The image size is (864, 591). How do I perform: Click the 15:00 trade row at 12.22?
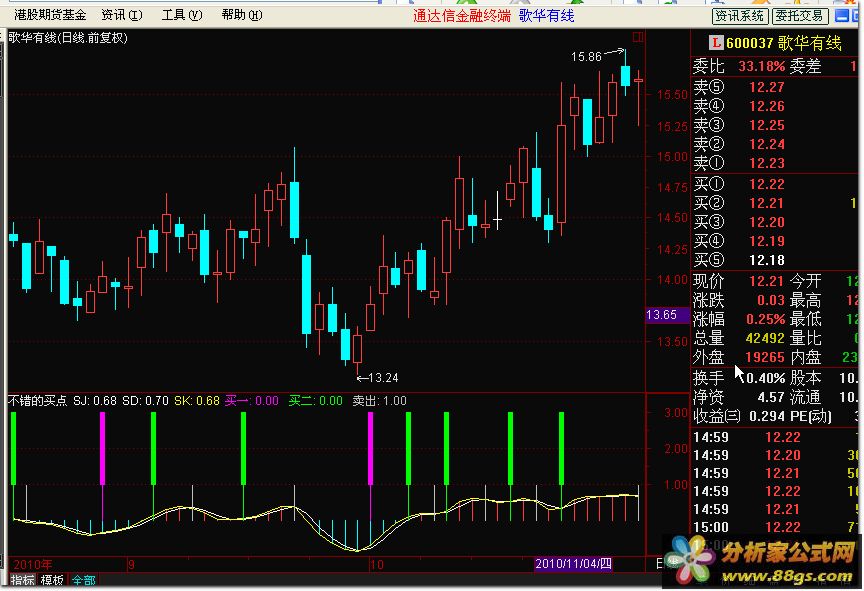coord(775,527)
